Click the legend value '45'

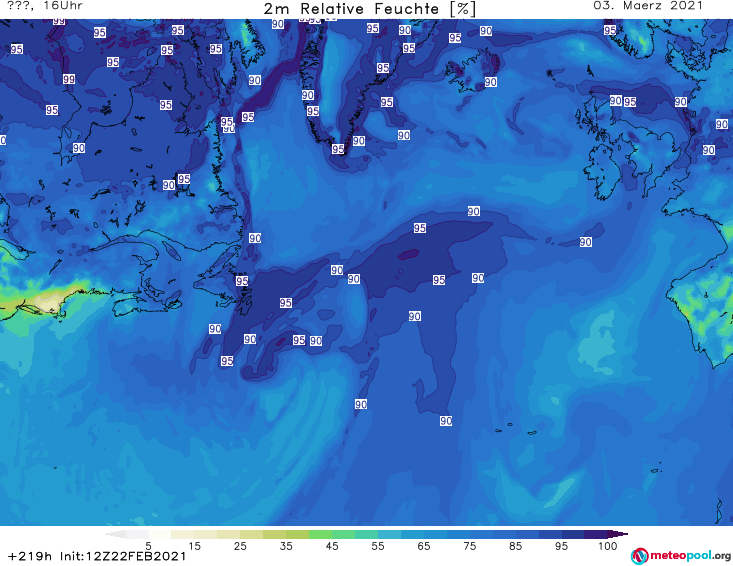pos(331,546)
